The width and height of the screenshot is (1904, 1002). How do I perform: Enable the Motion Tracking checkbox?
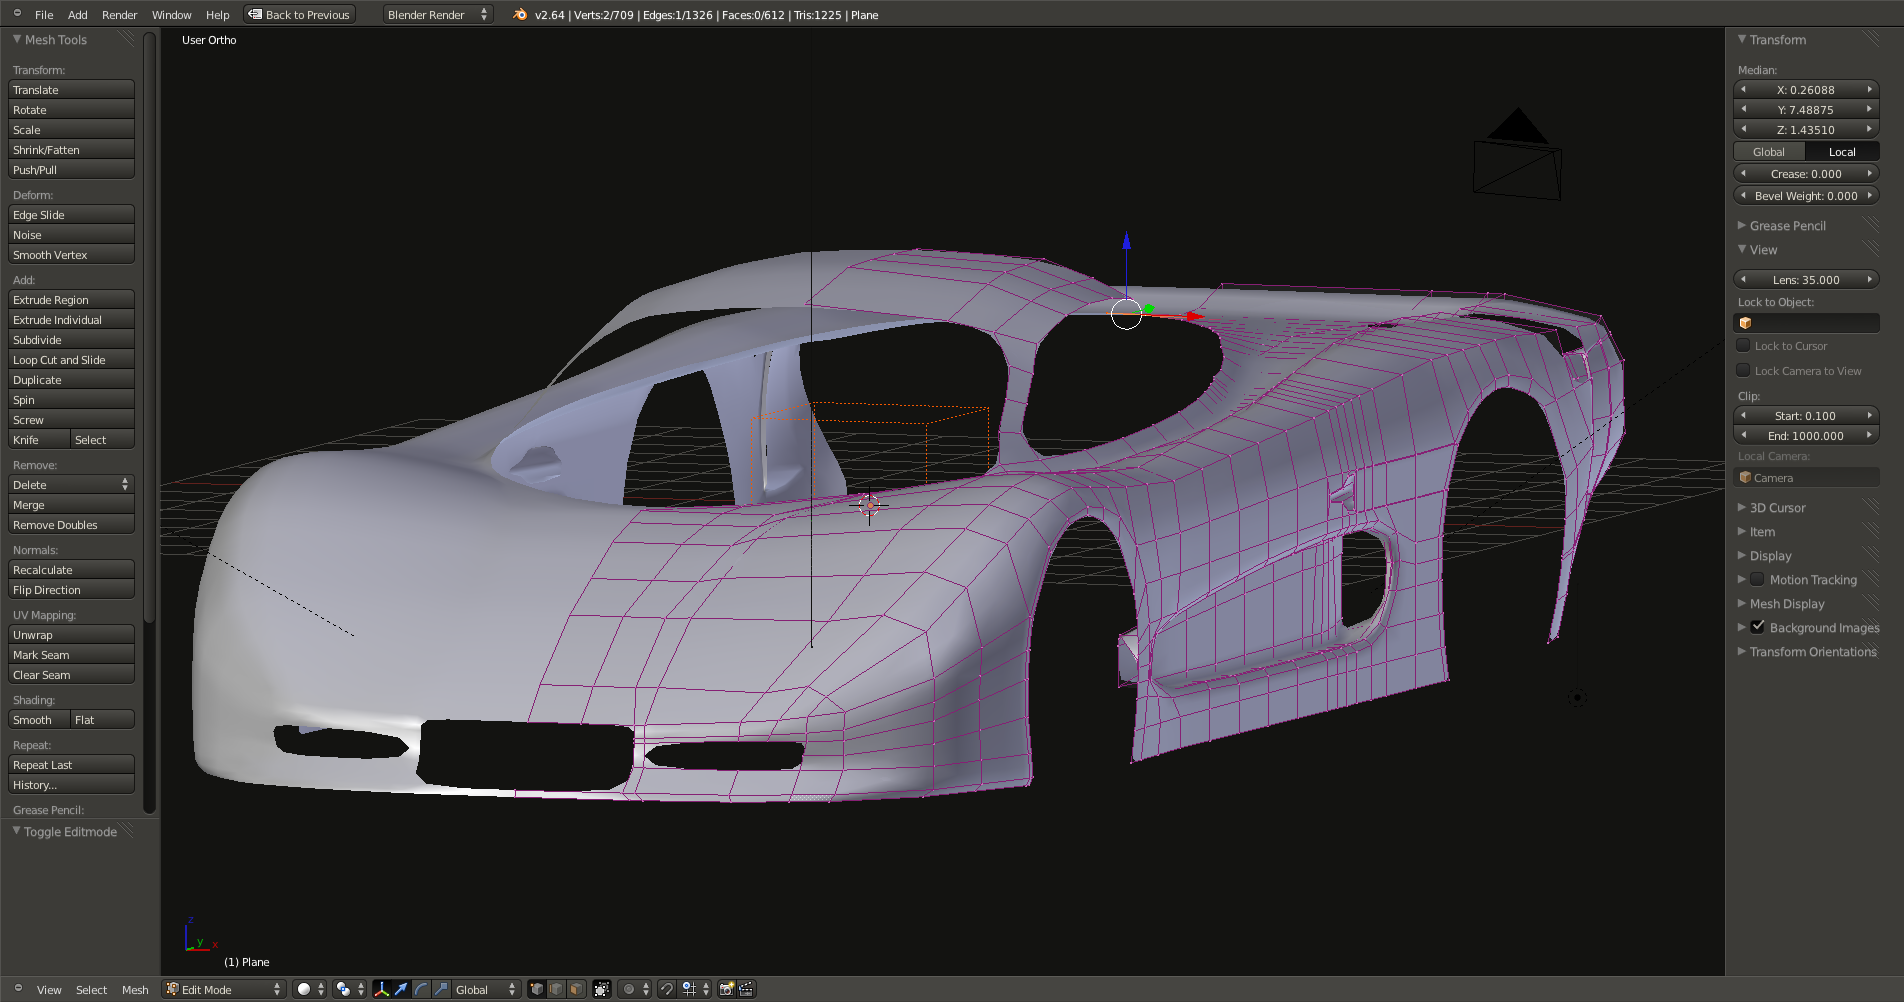(1757, 579)
